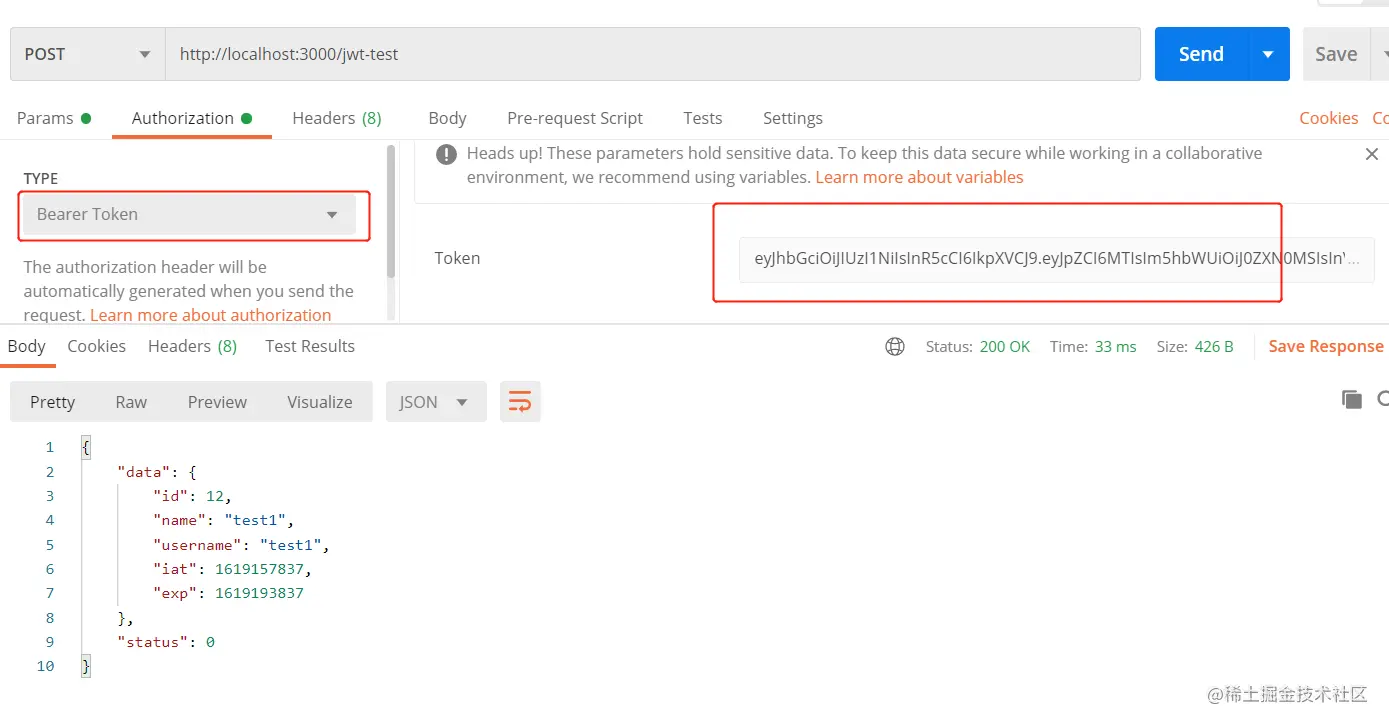The image size is (1389, 726).
Task: Select the response Cookies tab
Action: (x=97, y=346)
